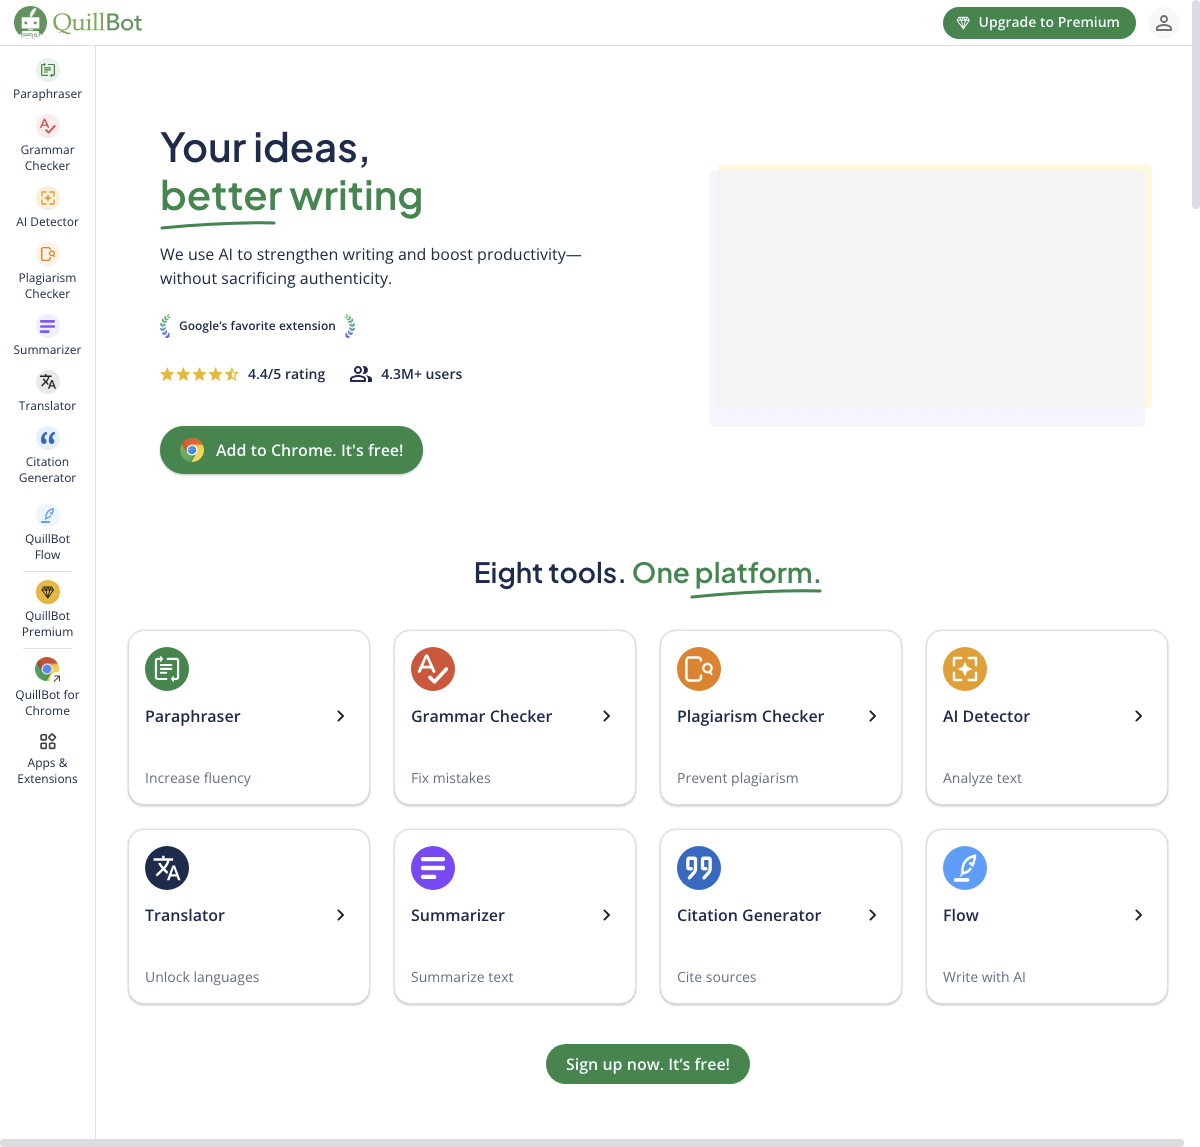Click the QuillBot logo in header
This screenshot has width=1200, height=1147.
78,22
